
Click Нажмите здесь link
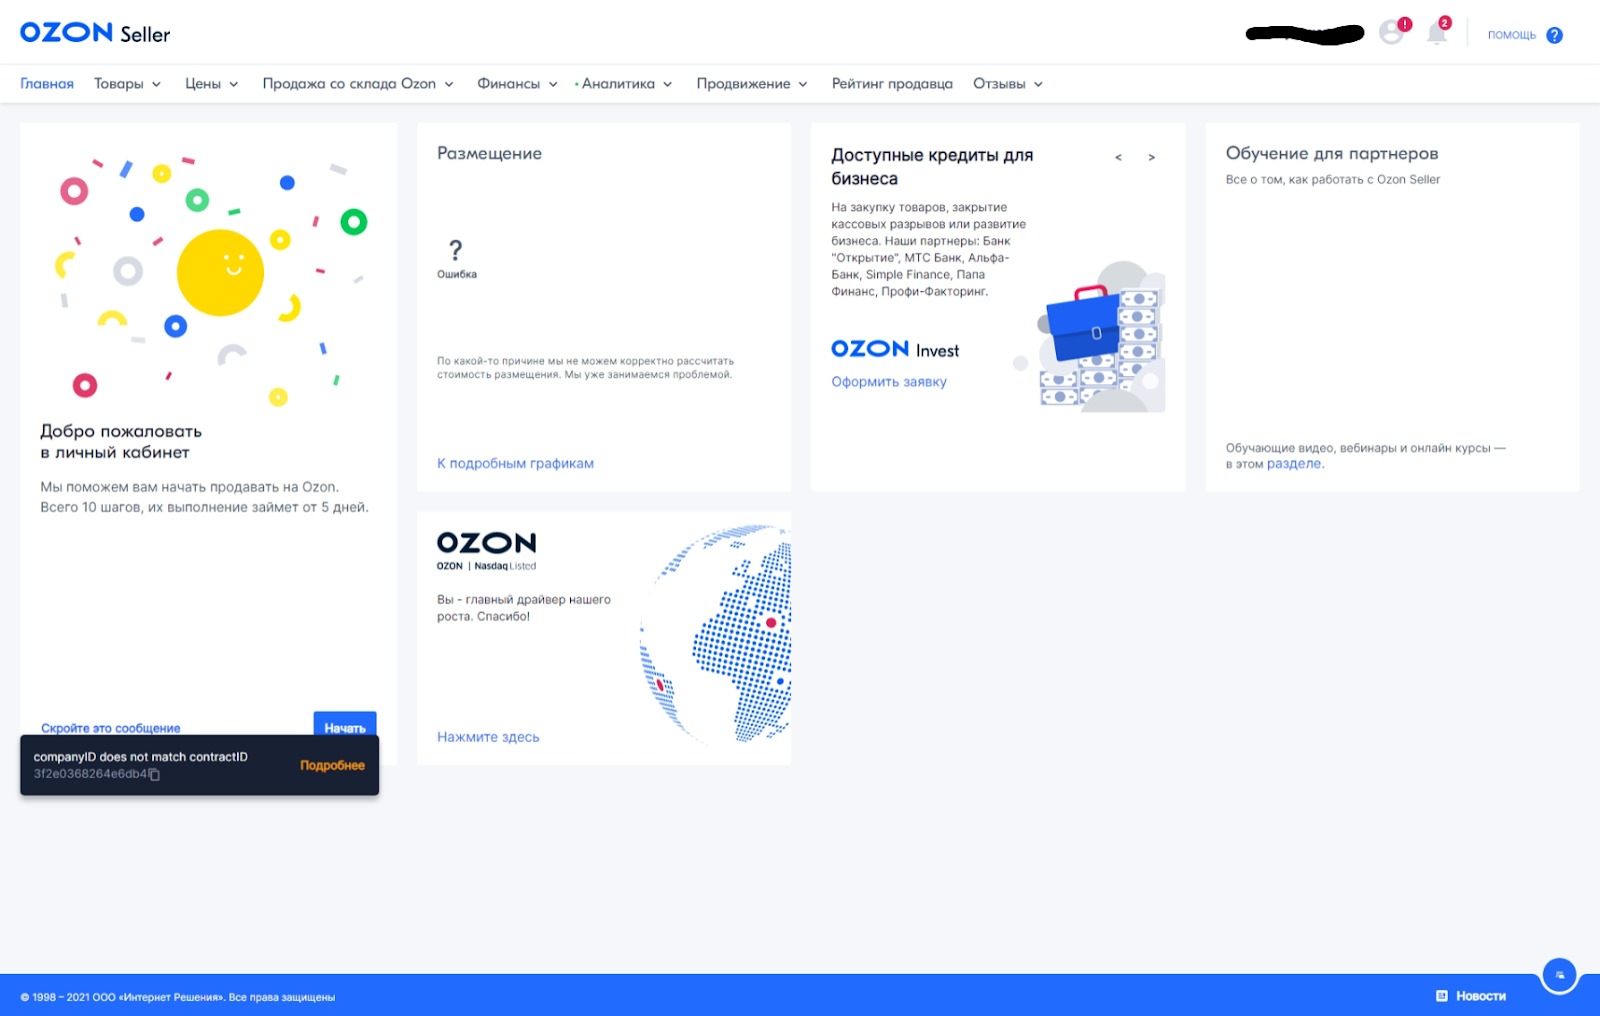(488, 737)
